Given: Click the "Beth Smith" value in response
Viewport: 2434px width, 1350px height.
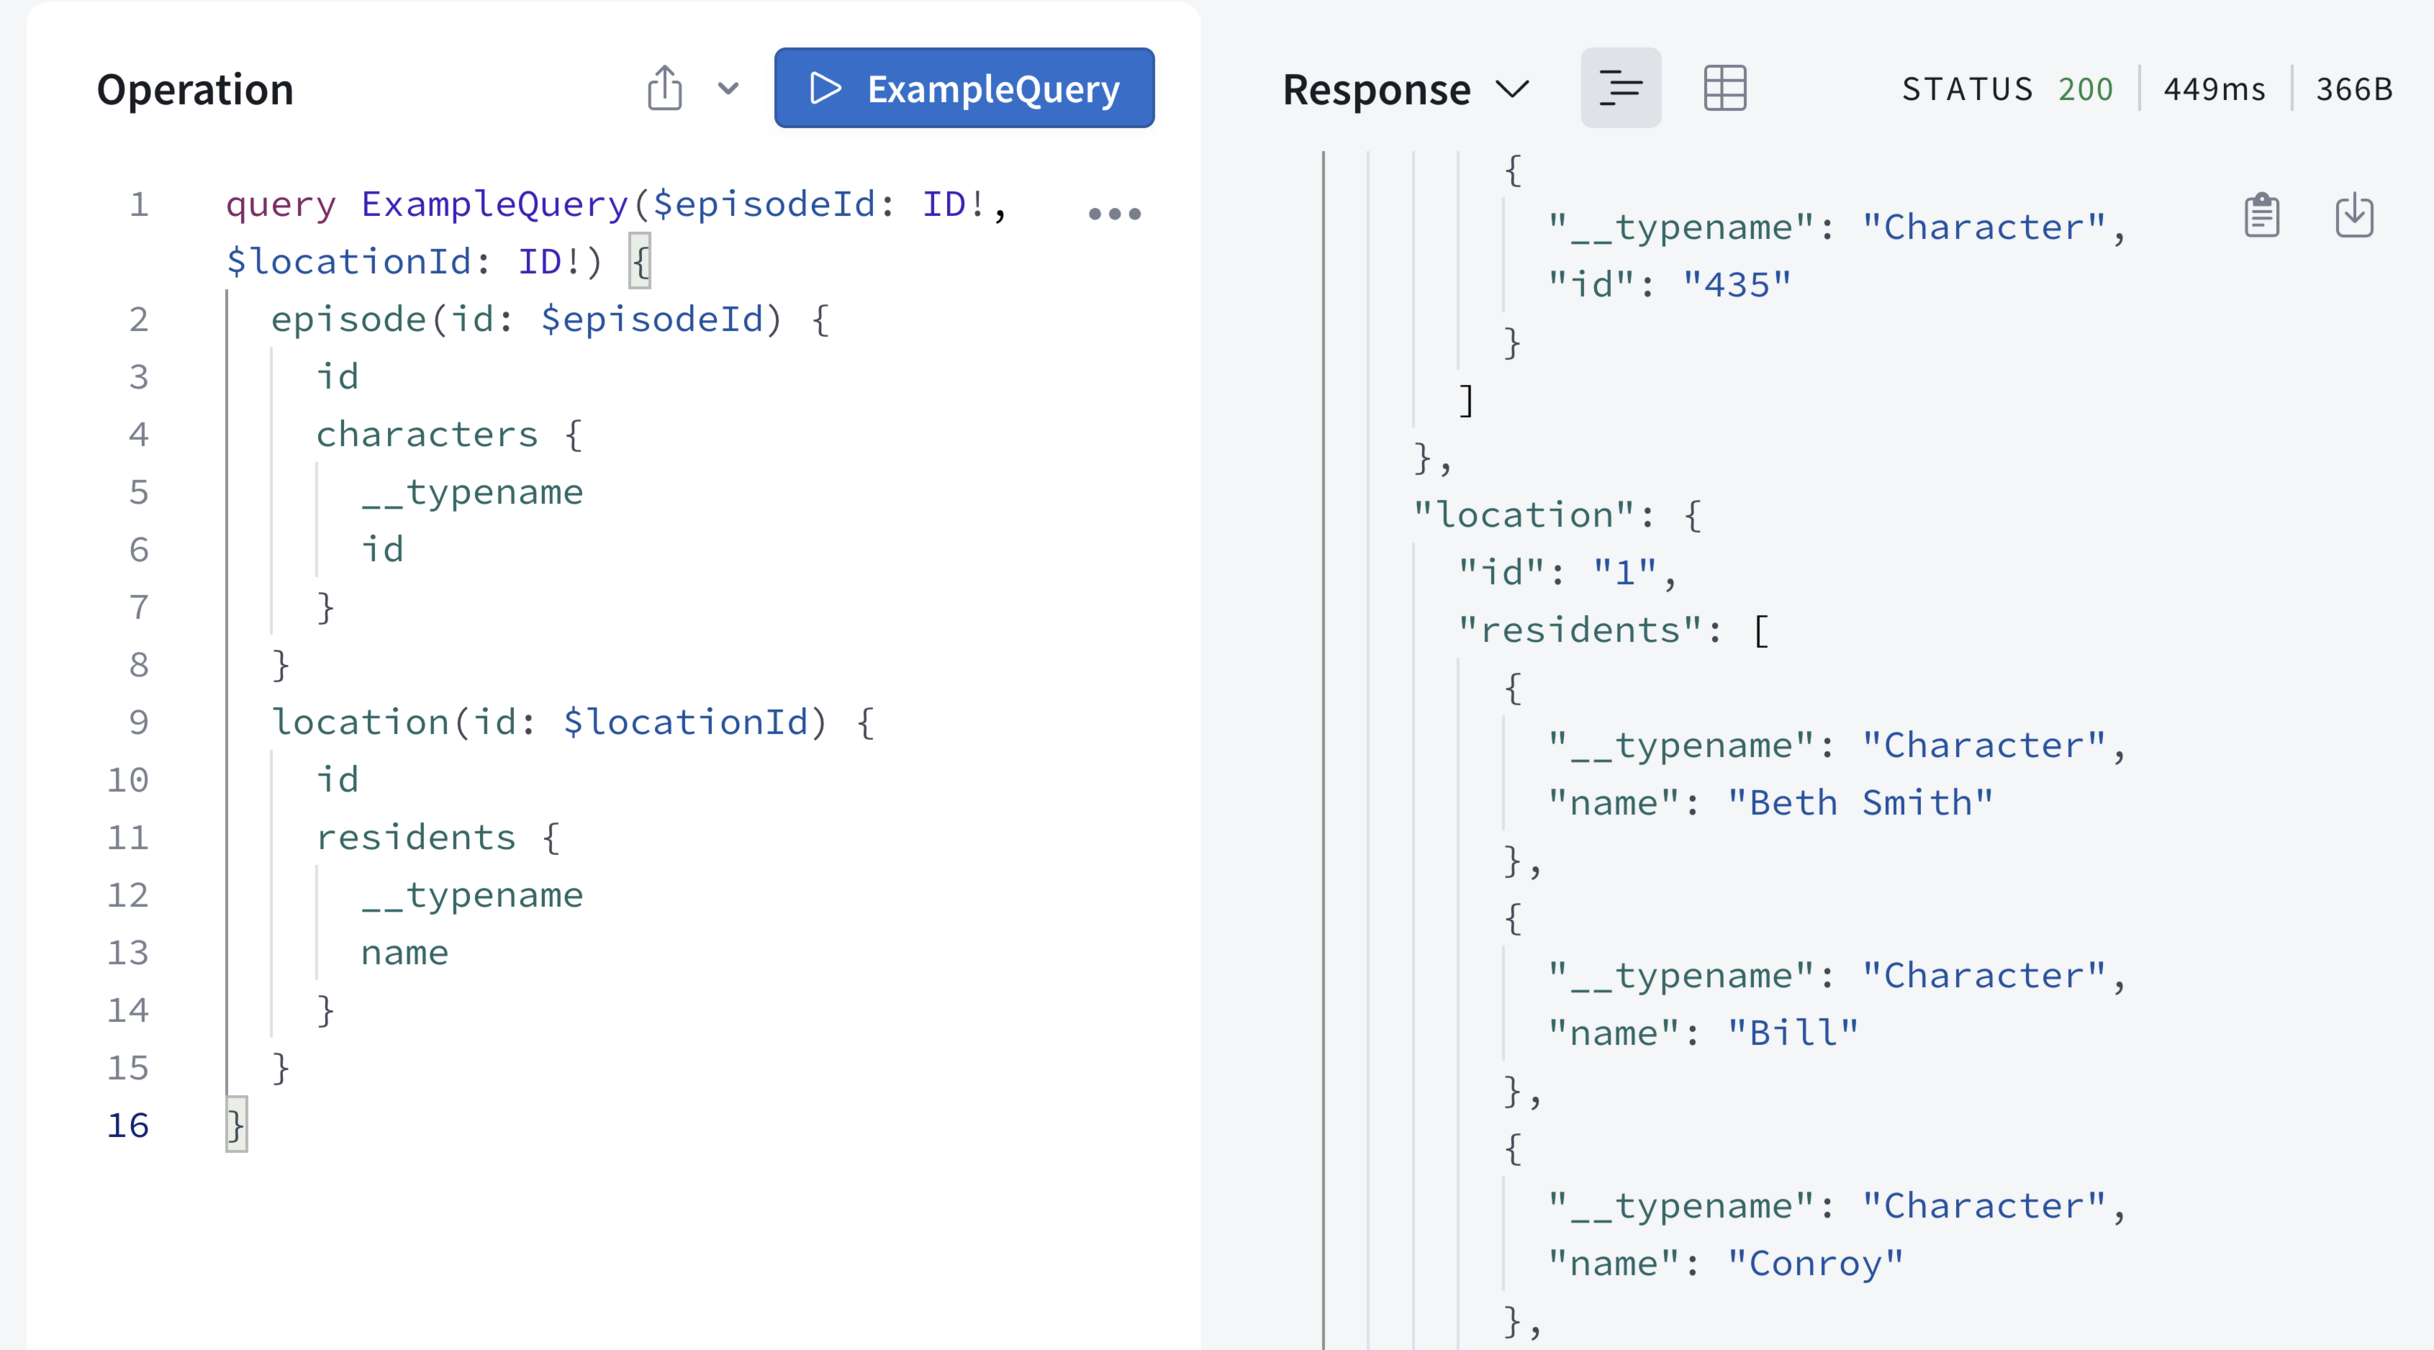Looking at the screenshot, I should coord(1860,803).
